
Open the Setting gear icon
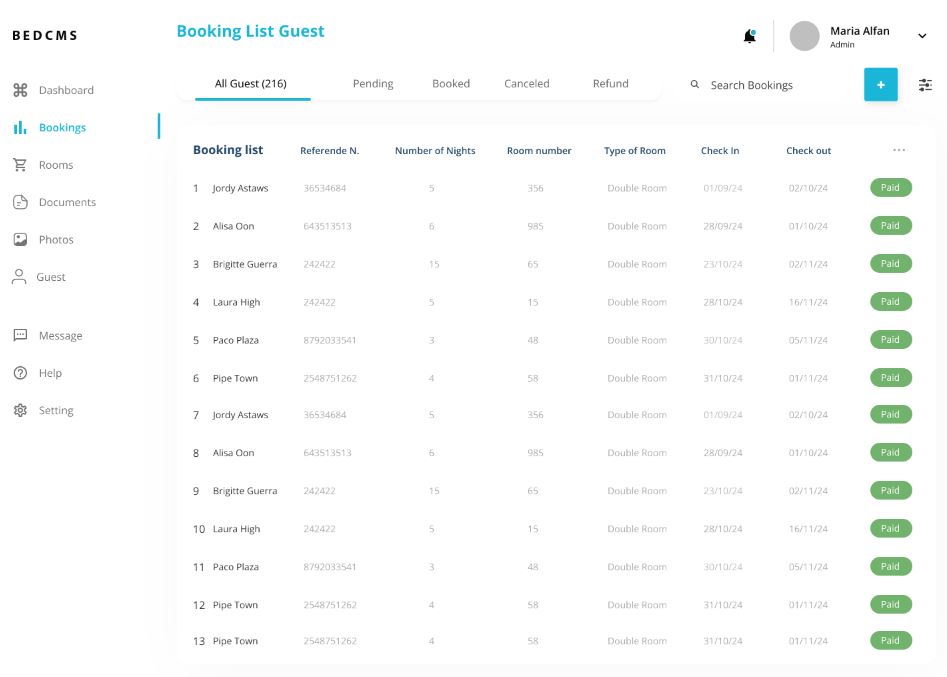coord(20,411)
